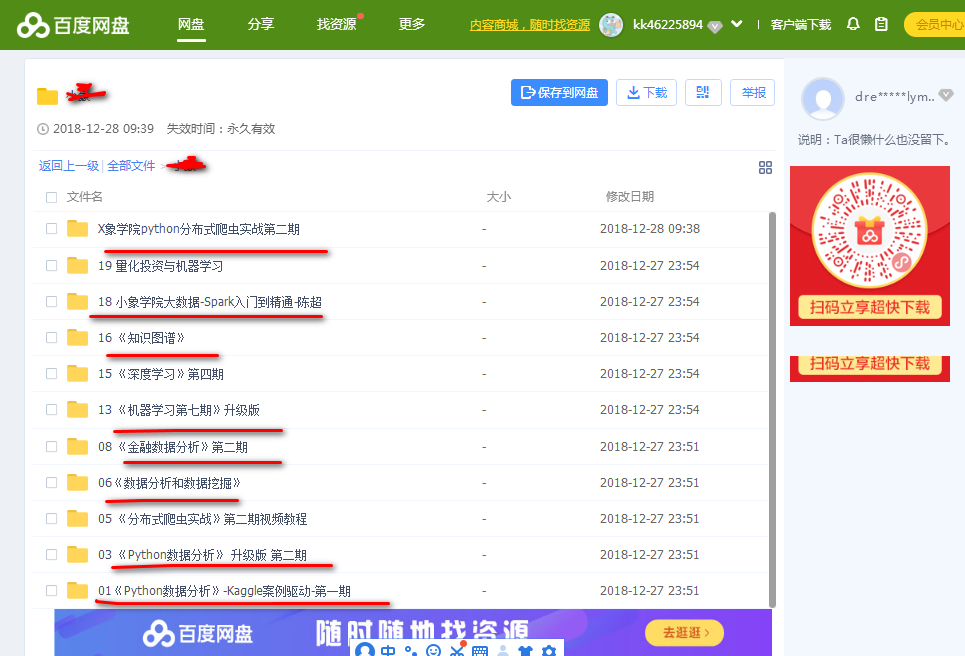Open folder 19 量化投资与机器学习
The height and width of the screenshot is (656, 965).
161,266
